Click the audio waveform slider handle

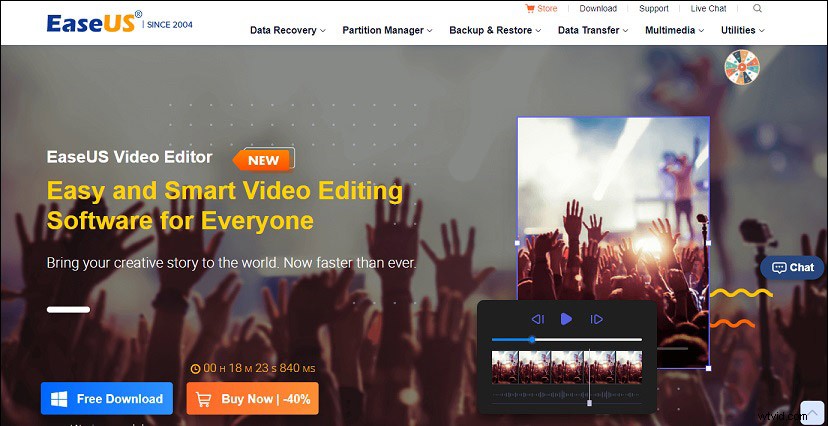(x=589, y=403)
